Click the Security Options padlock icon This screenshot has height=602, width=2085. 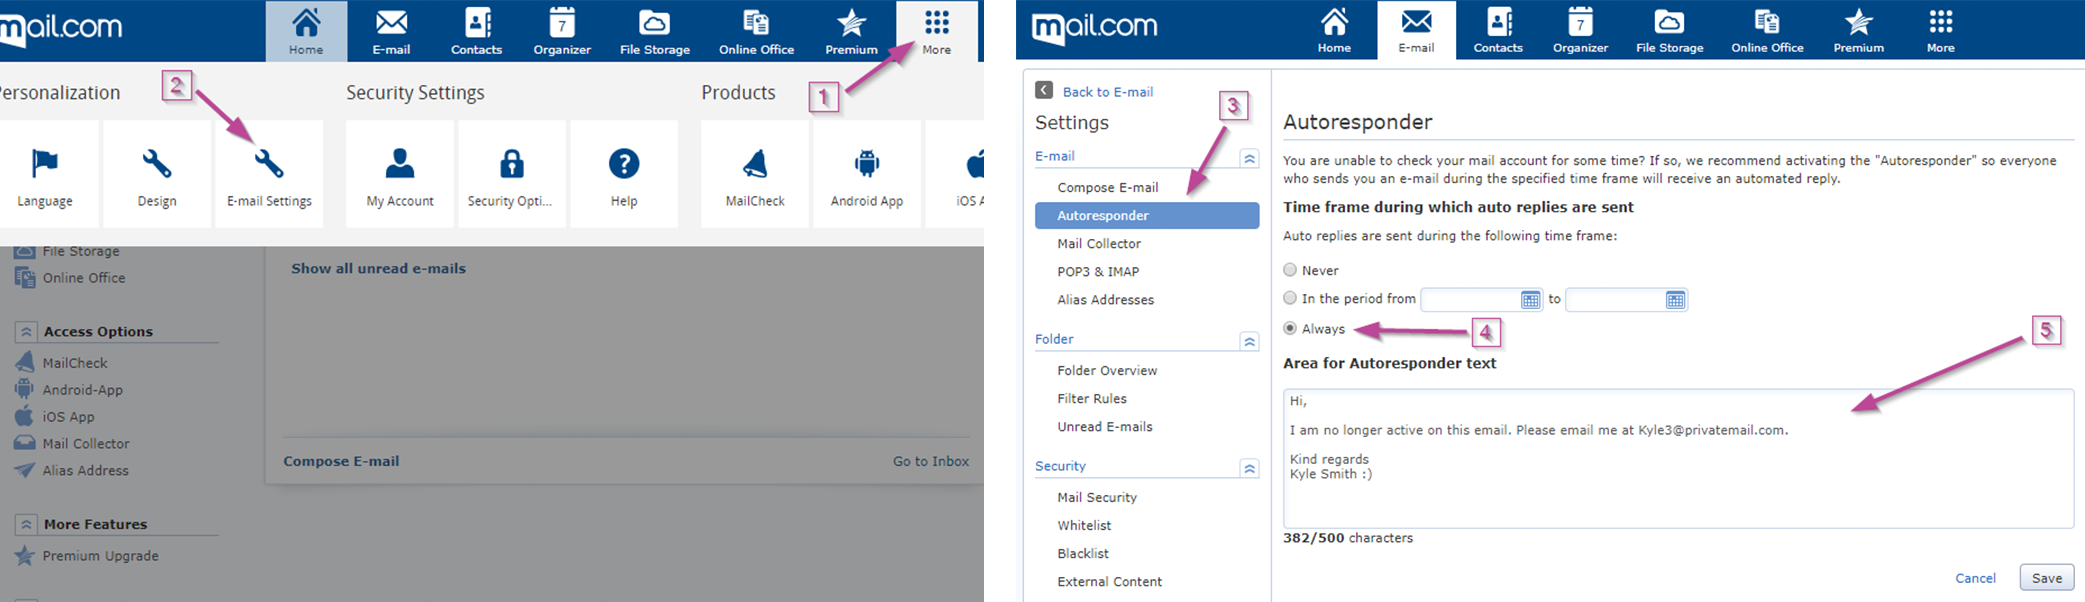[x=511, y=164]
